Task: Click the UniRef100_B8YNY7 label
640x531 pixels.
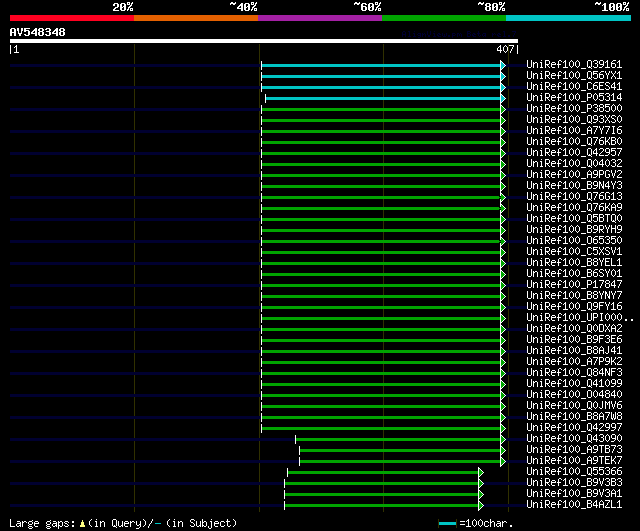Action: (574, 296)
